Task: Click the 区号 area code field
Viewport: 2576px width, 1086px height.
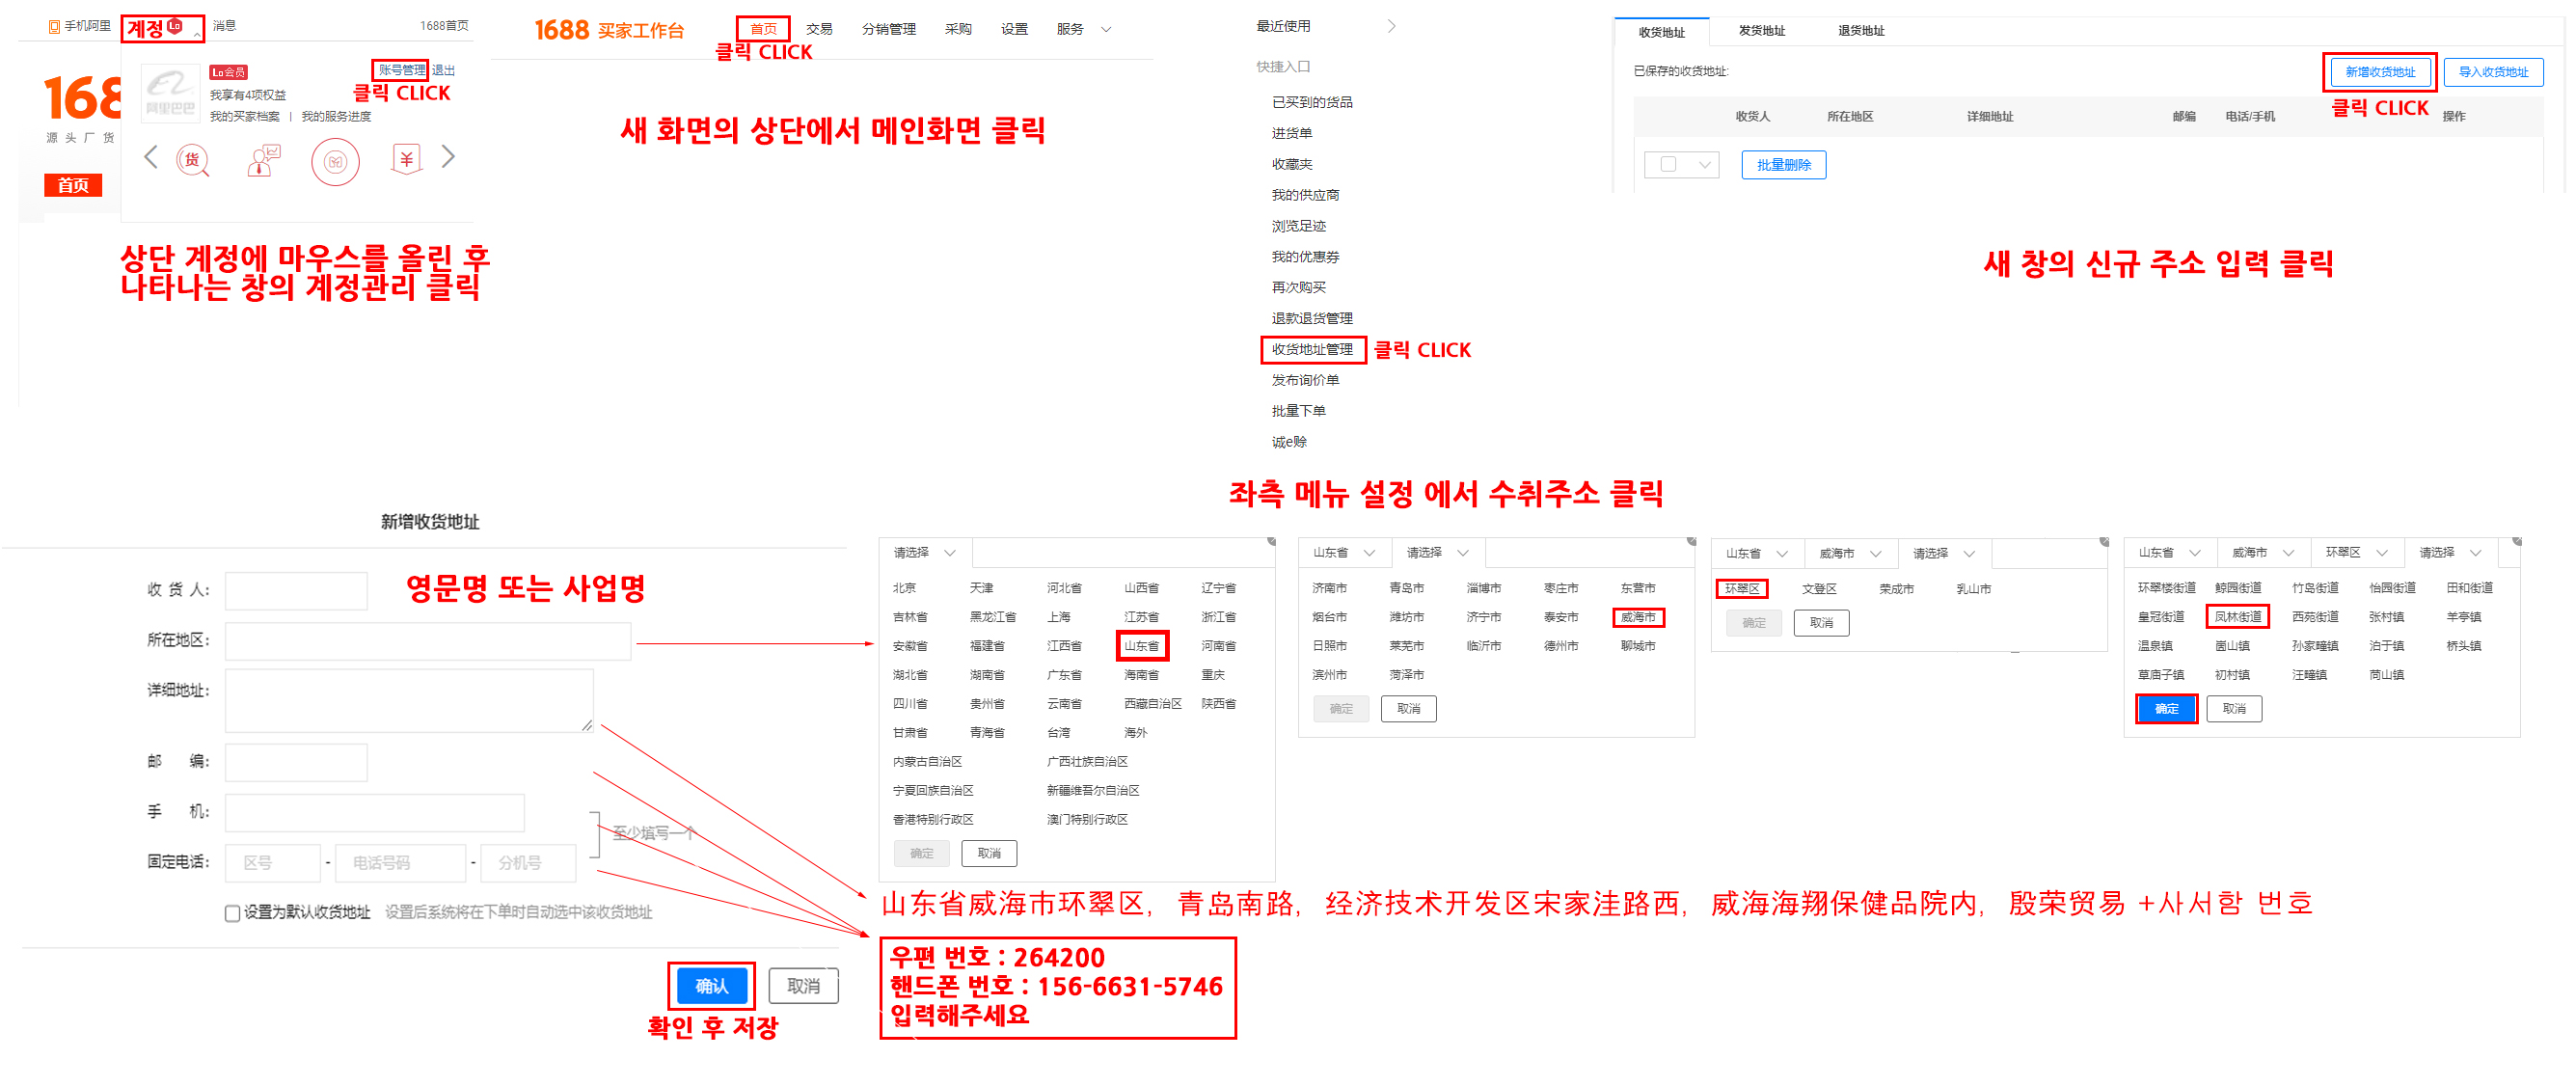Action: [273, 863]
